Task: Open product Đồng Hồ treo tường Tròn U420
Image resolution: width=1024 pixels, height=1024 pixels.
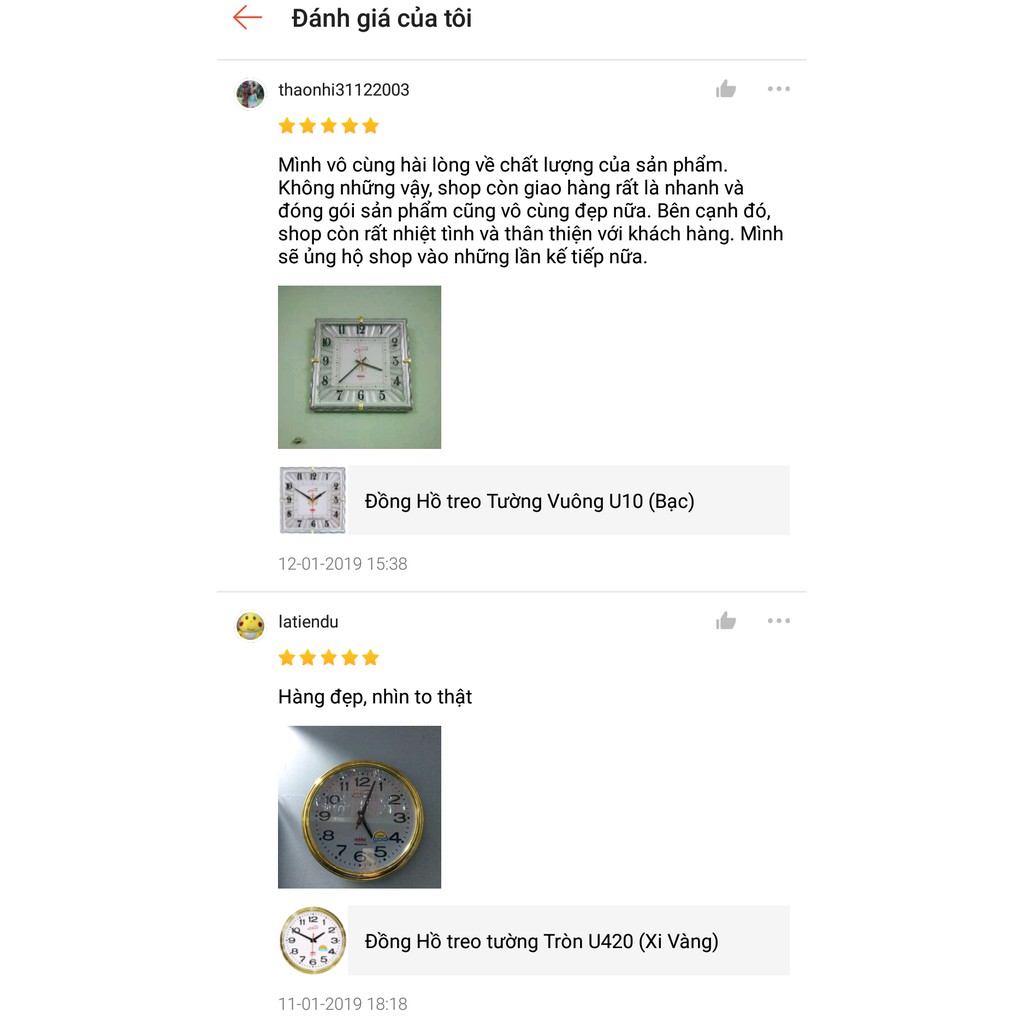Action: tap(541, 941)
